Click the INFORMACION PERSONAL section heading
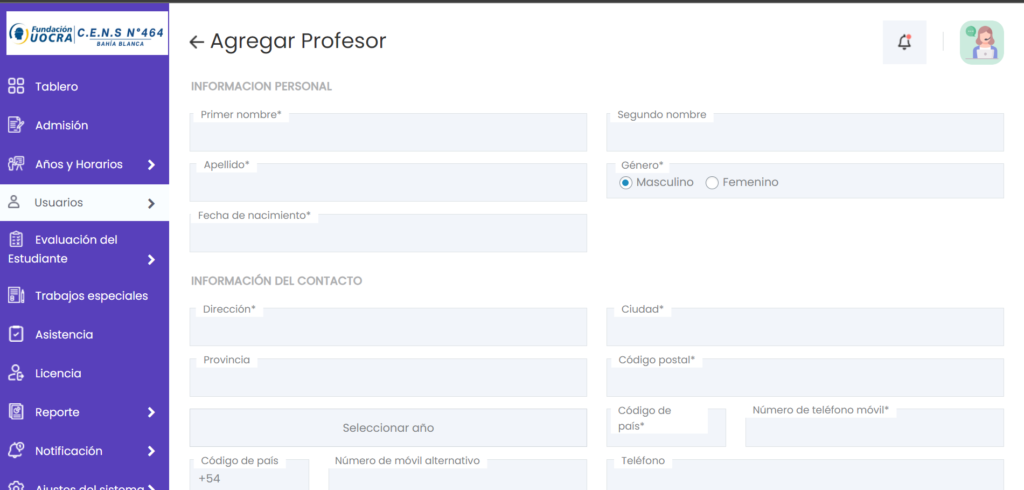Image resolution: width=1024 pixels, height=490 pixels. click(261, 86)
